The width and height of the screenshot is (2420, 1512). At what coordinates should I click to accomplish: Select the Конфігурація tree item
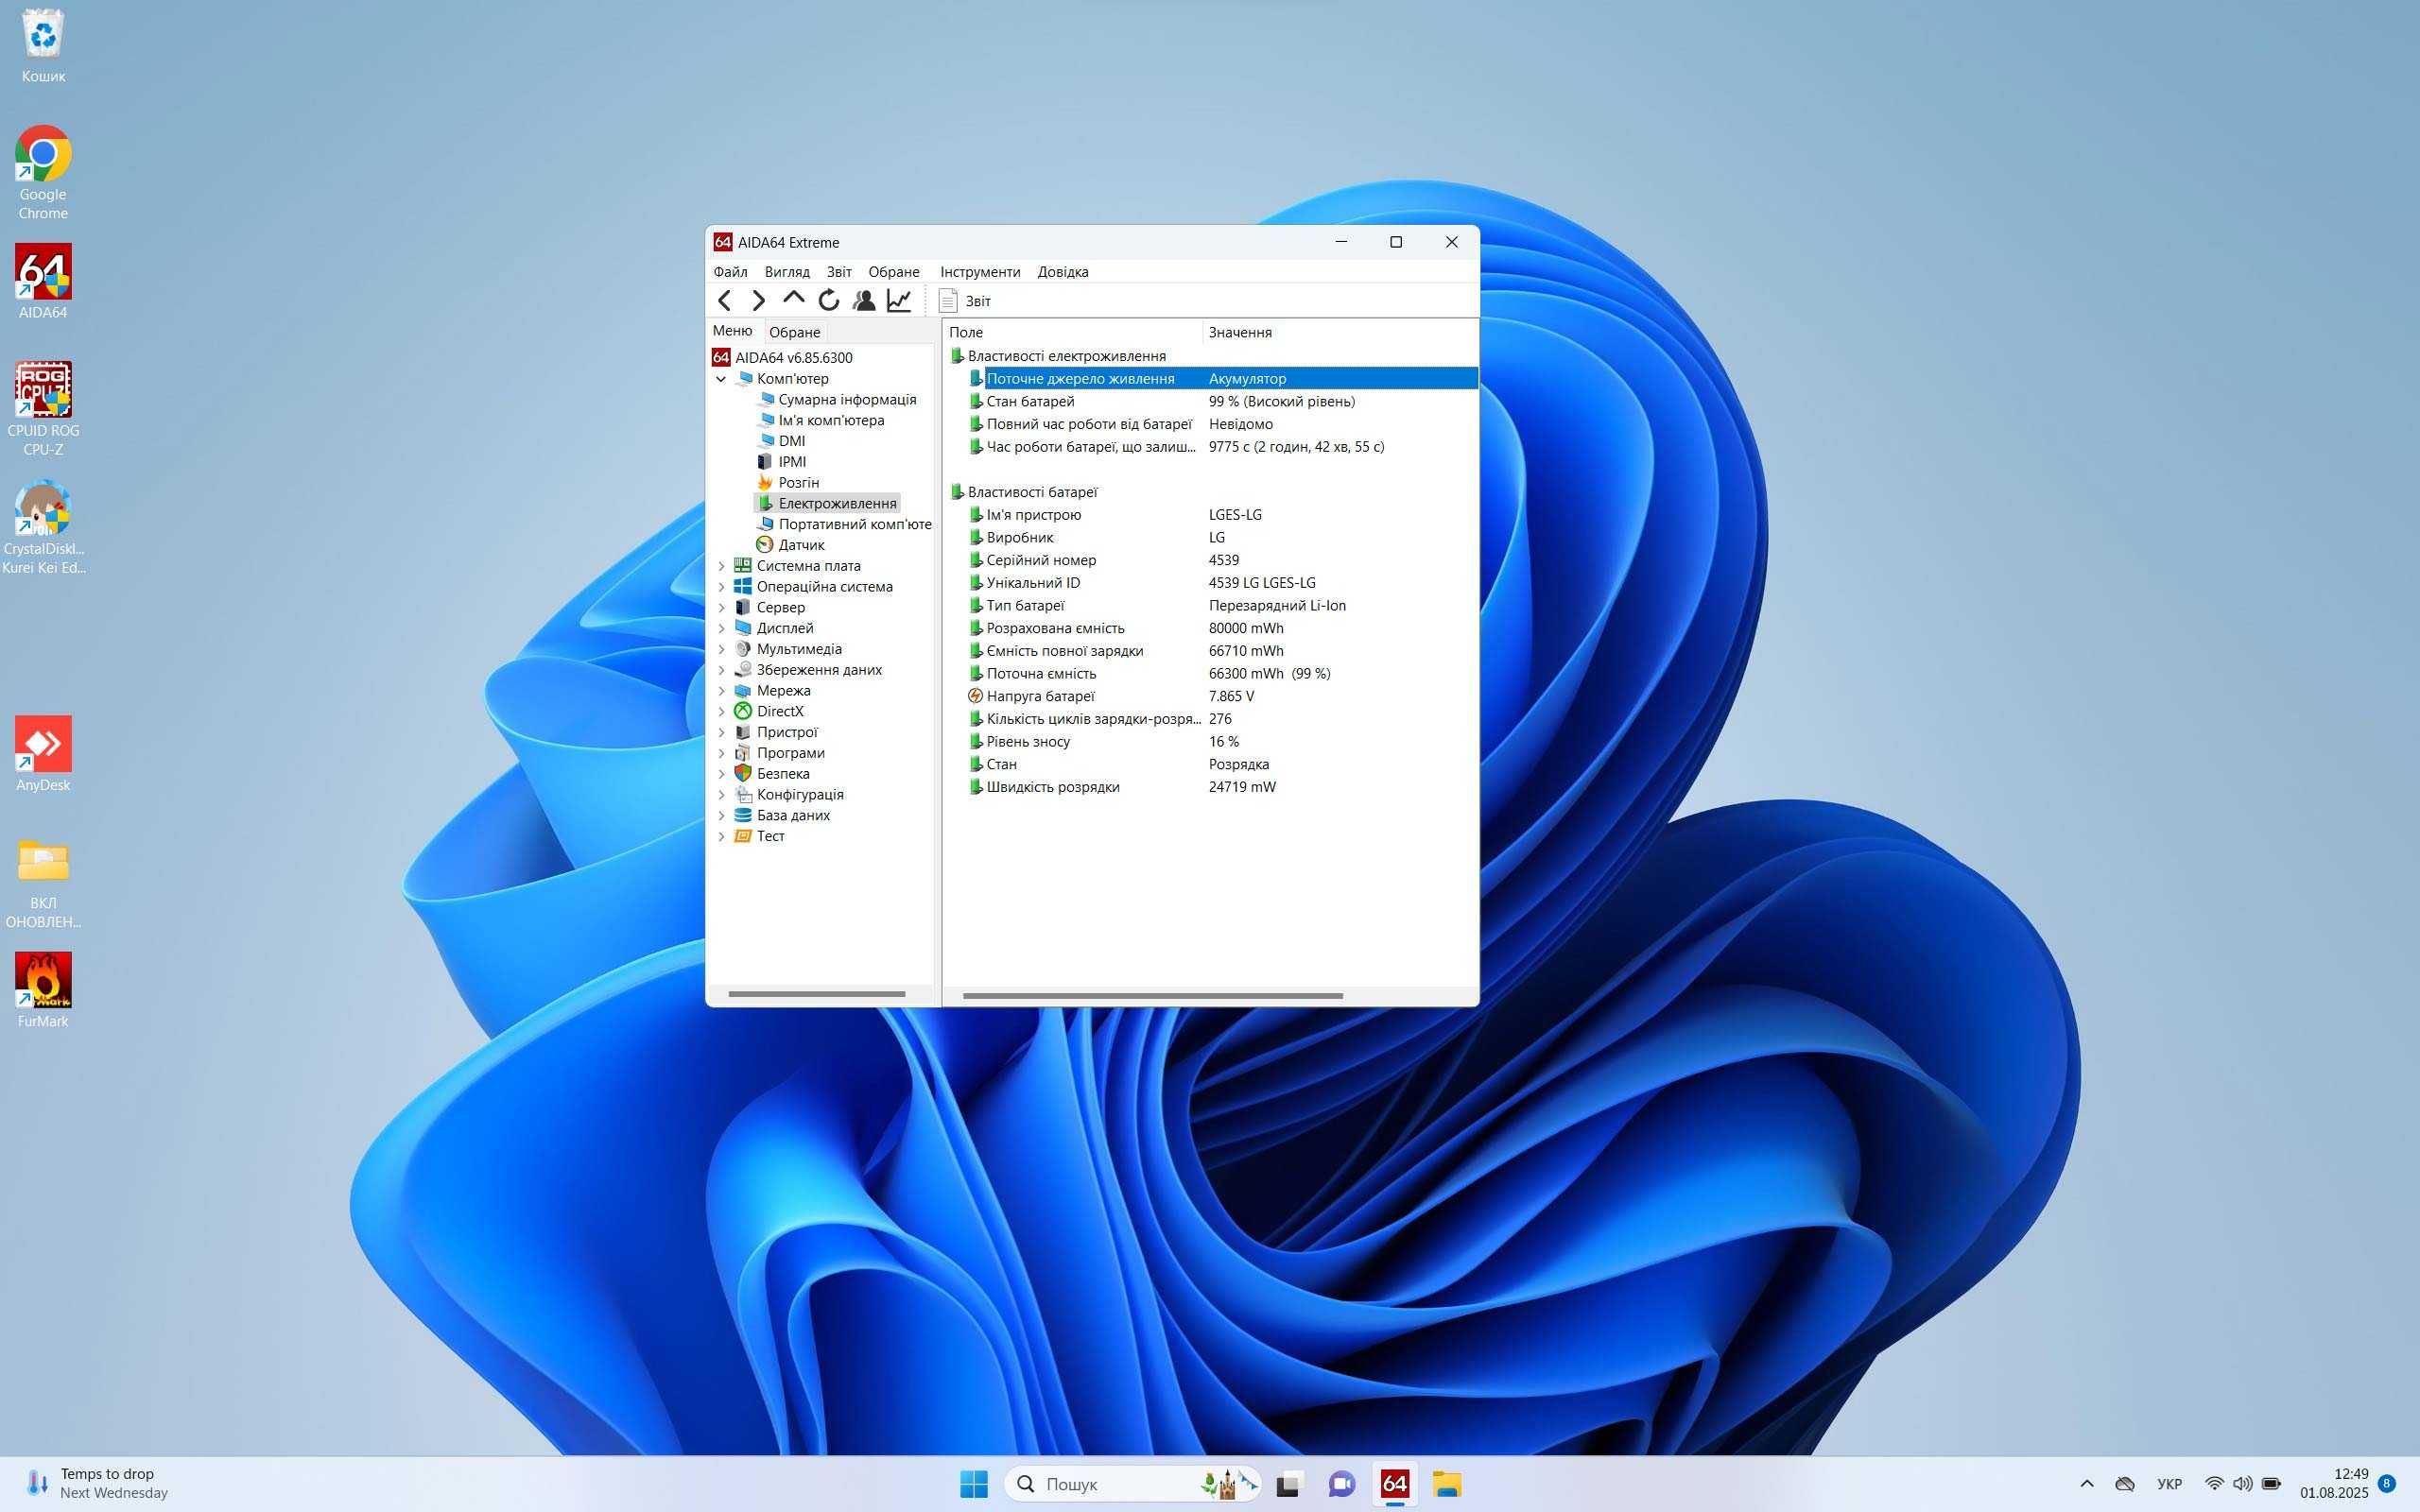(x=790, y=795)
